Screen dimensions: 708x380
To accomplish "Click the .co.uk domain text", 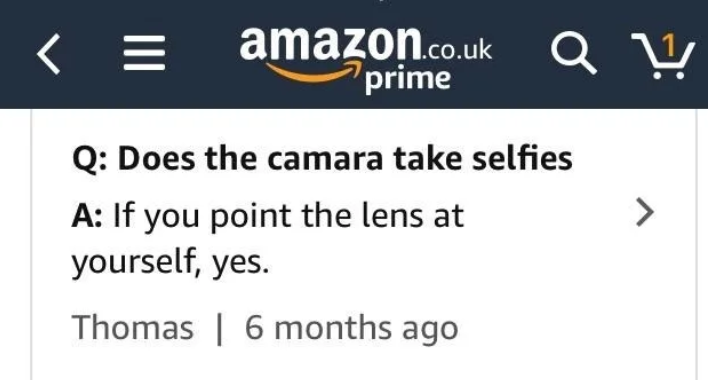I will 456,49.
